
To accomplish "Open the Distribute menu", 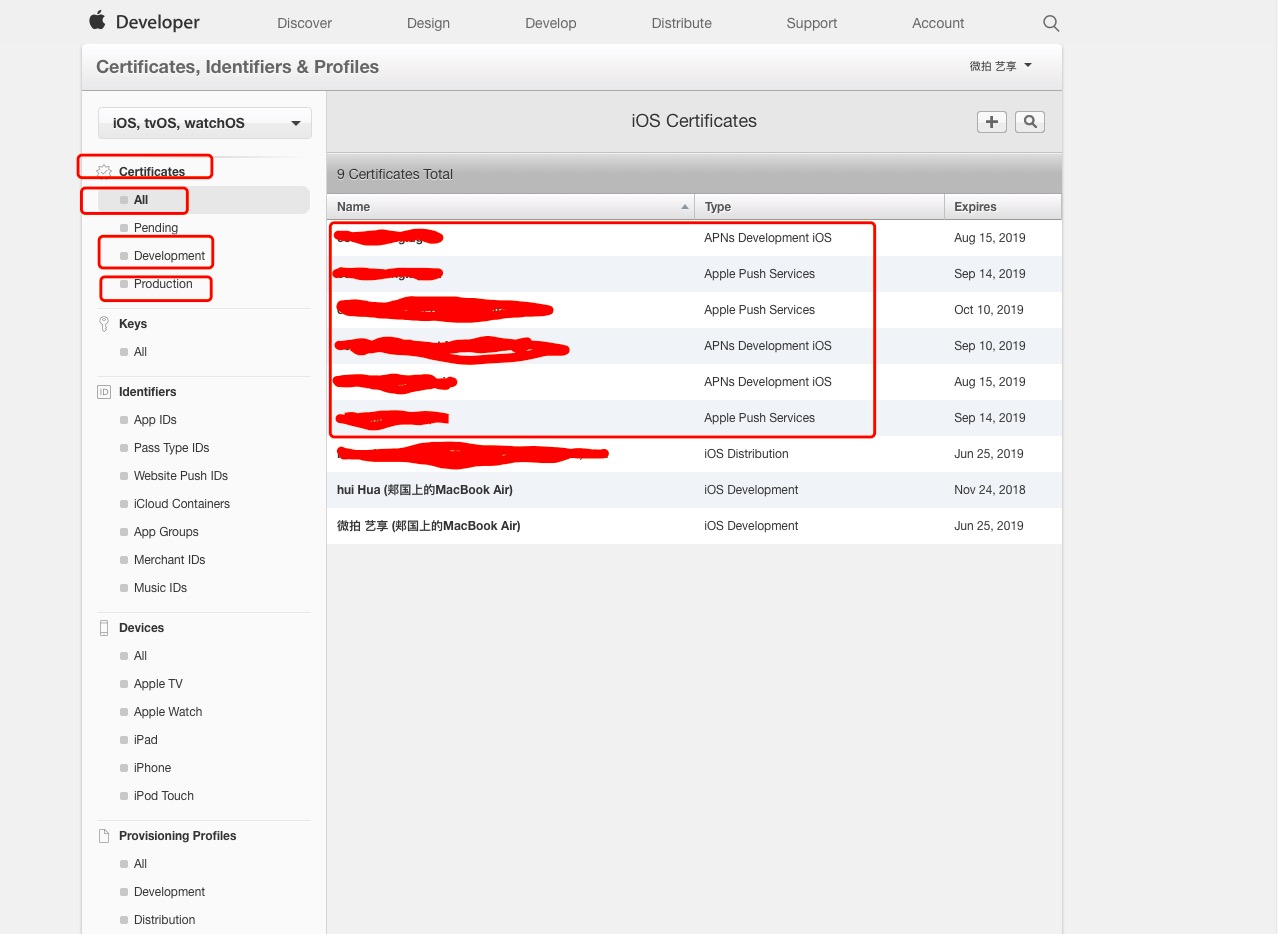I will pos(681,23).
